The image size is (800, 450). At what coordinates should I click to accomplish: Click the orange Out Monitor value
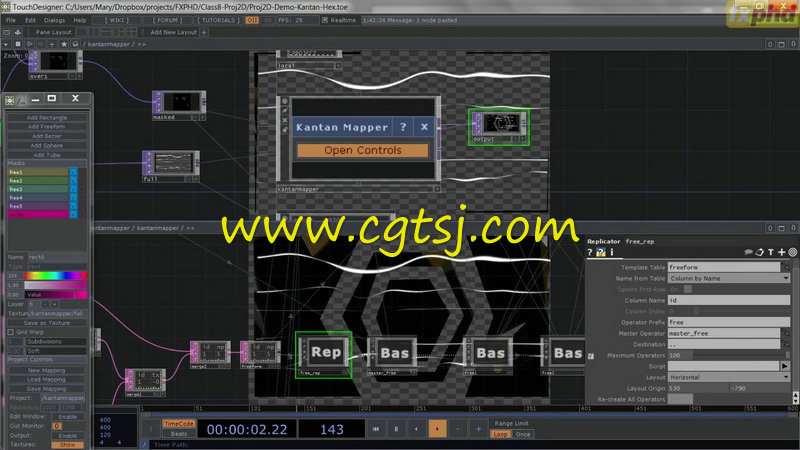click(x=57, y=426)
